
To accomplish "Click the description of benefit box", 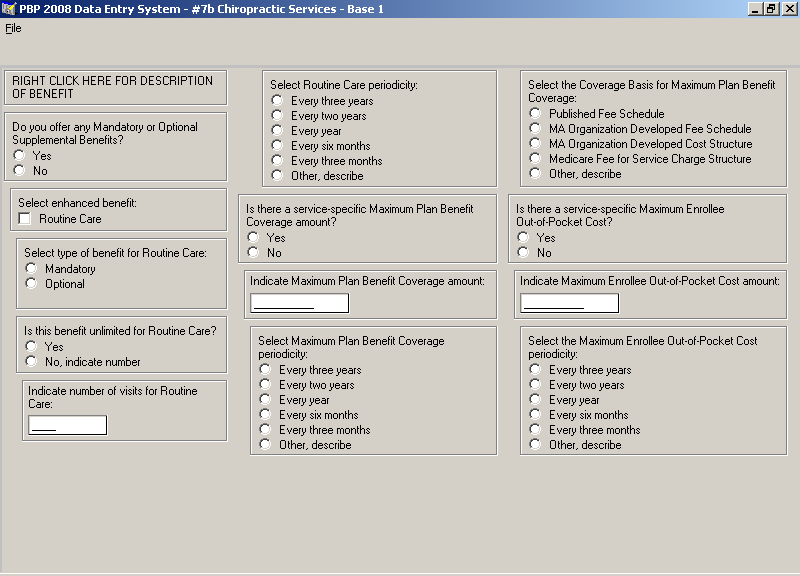I will (x=115, y=88).
